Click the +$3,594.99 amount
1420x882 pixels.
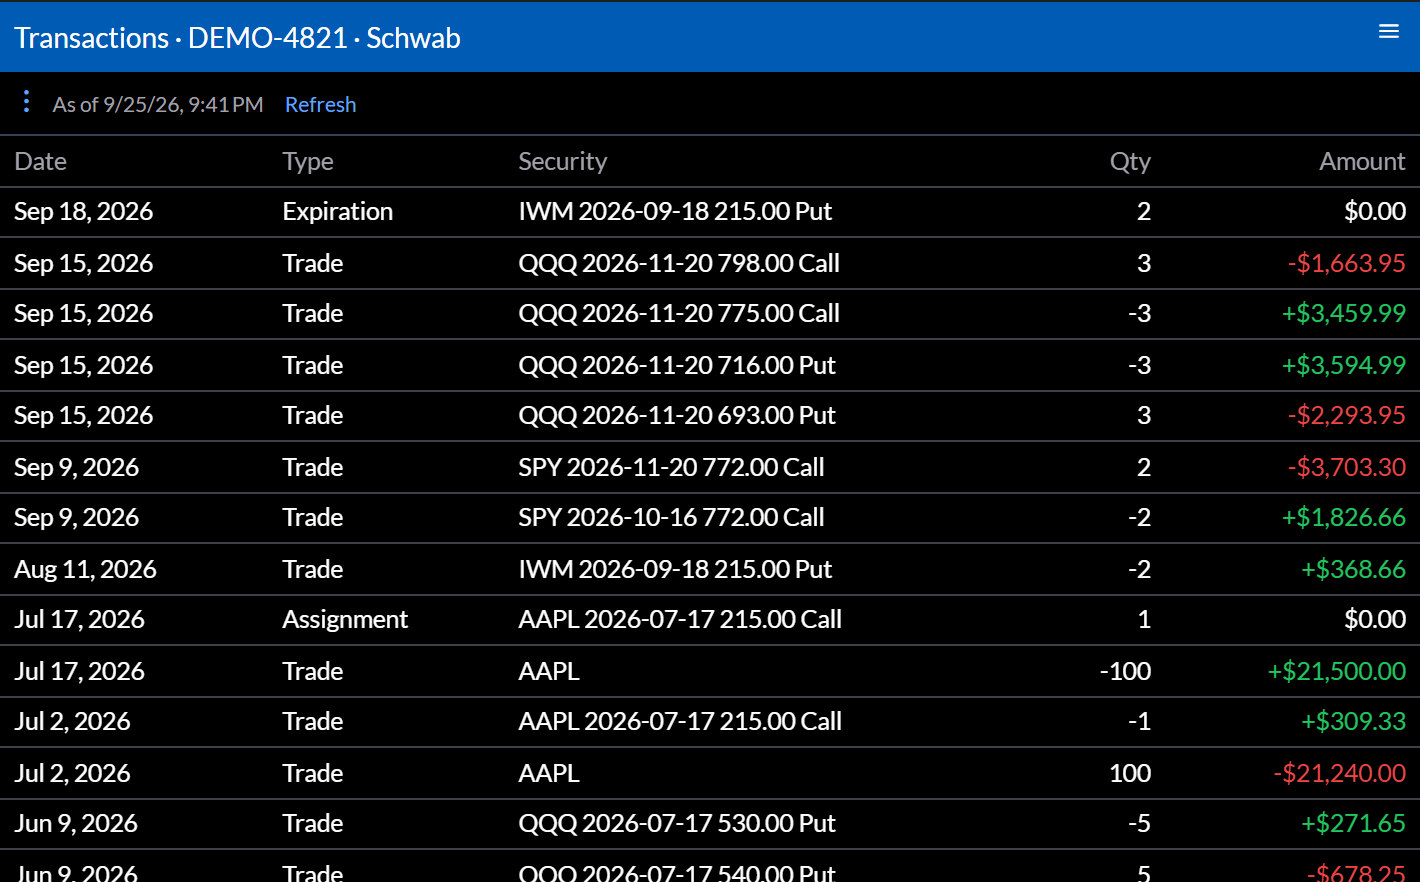click(x=1344, y=365)
